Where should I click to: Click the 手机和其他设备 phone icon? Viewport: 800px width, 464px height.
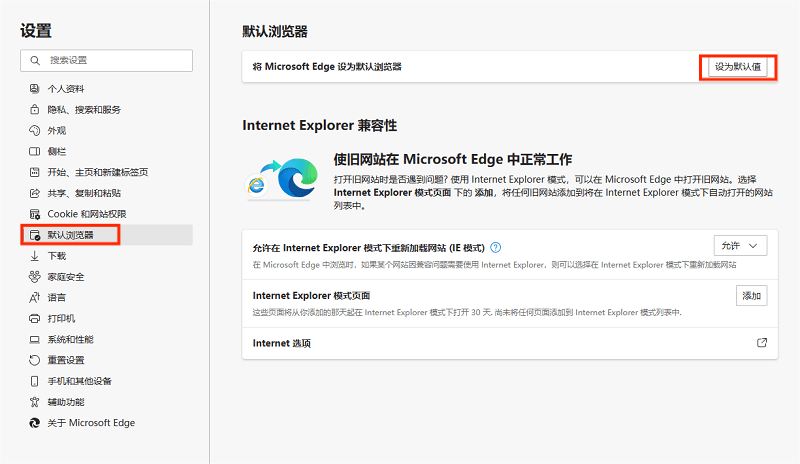point(34,381)
